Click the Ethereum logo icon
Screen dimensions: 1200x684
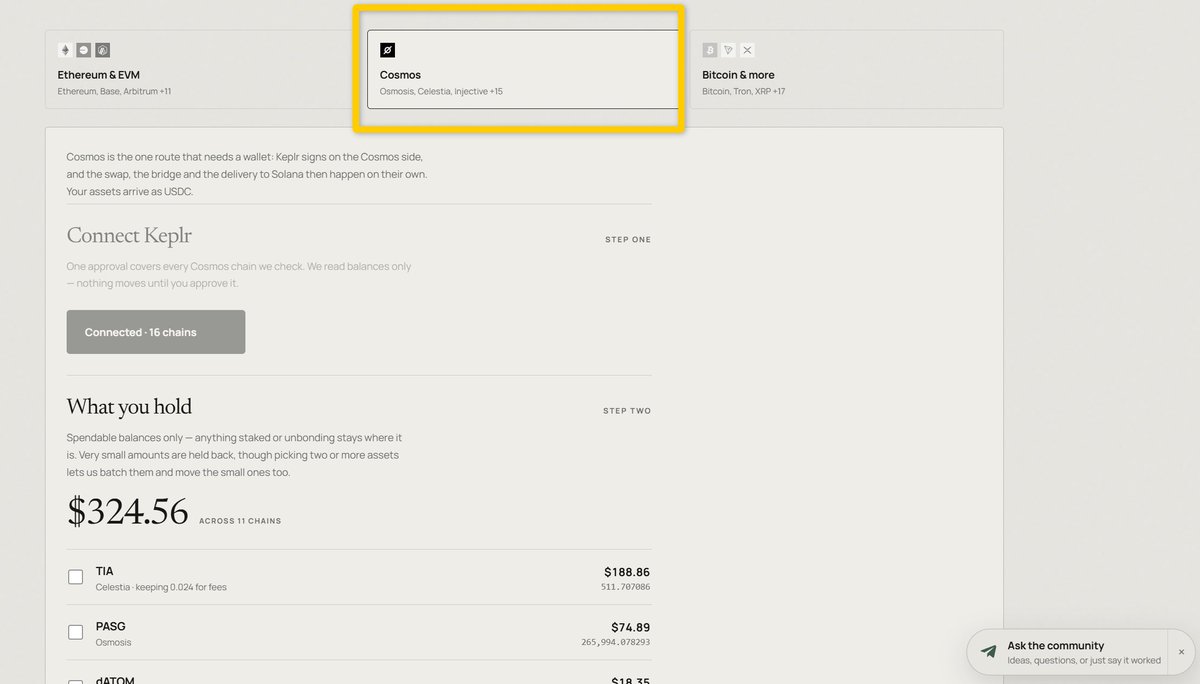pos(65,50)
